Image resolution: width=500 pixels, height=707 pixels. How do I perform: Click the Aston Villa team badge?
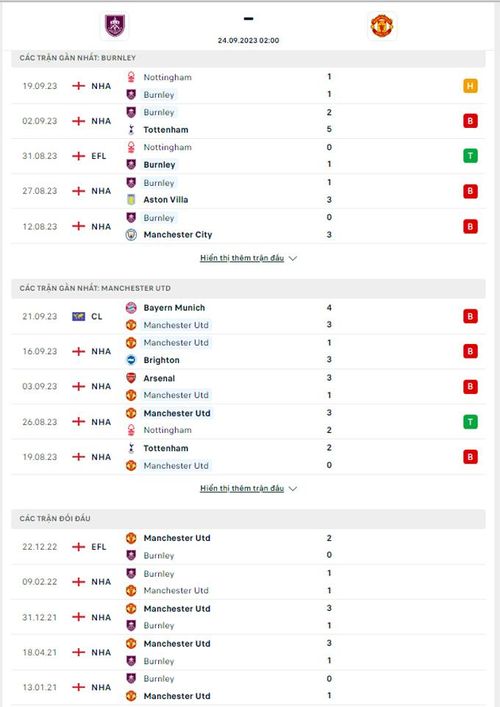pos(131,200)
